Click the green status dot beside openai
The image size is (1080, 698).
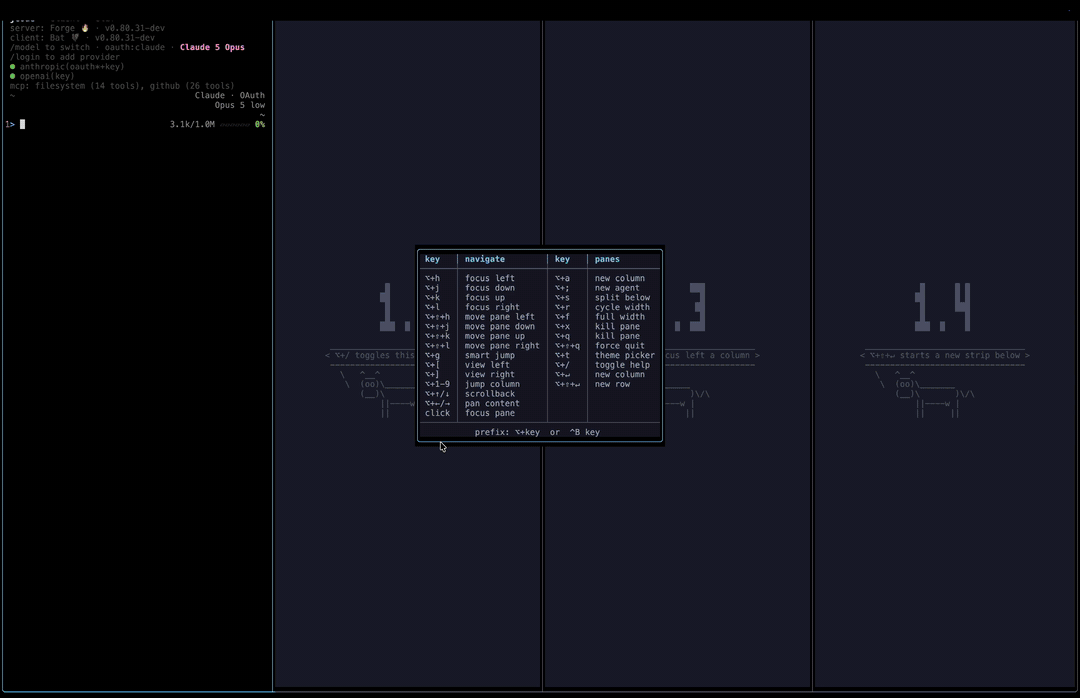click(x=12, y=76)
